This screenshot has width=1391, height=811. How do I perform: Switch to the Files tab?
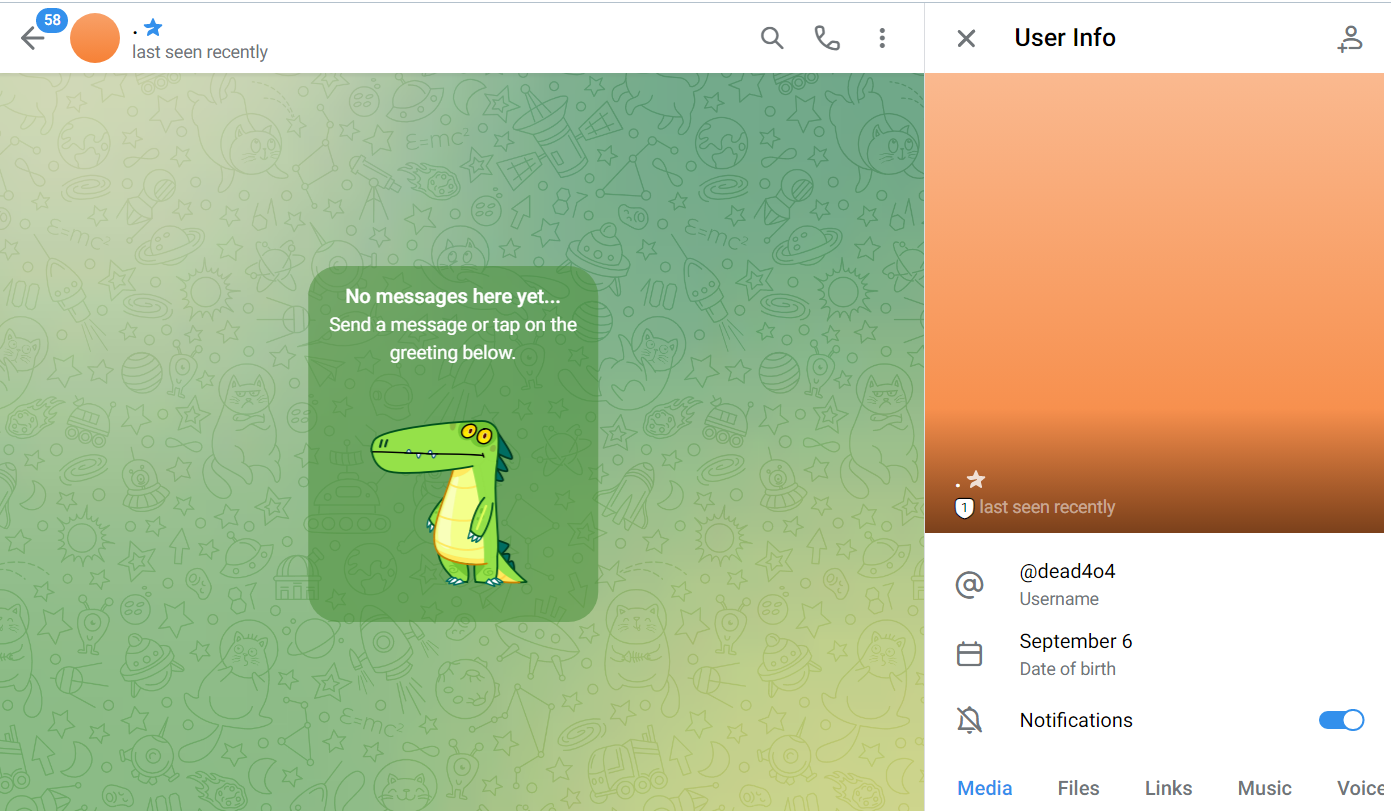coord(1078,788)
